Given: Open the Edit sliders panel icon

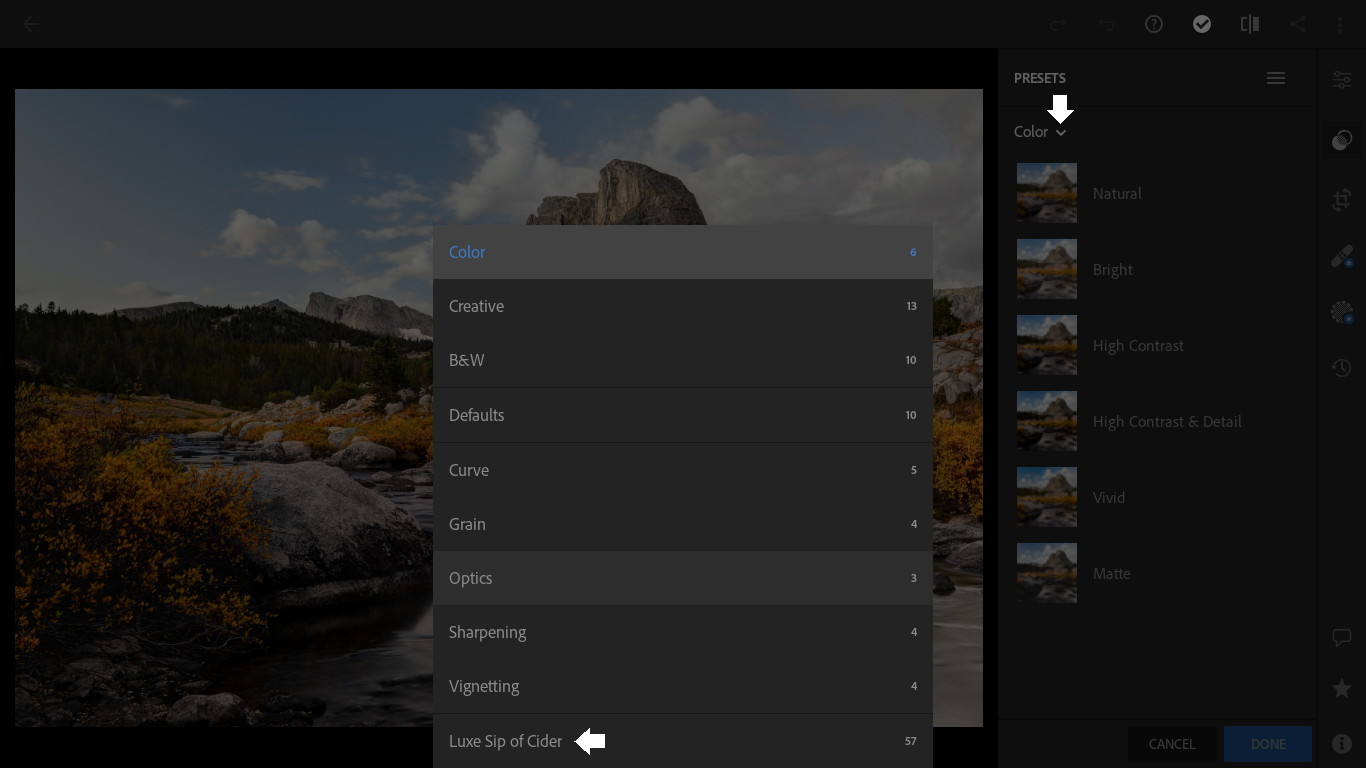Looking at the screenshot, I should [x=1342, y=80].
